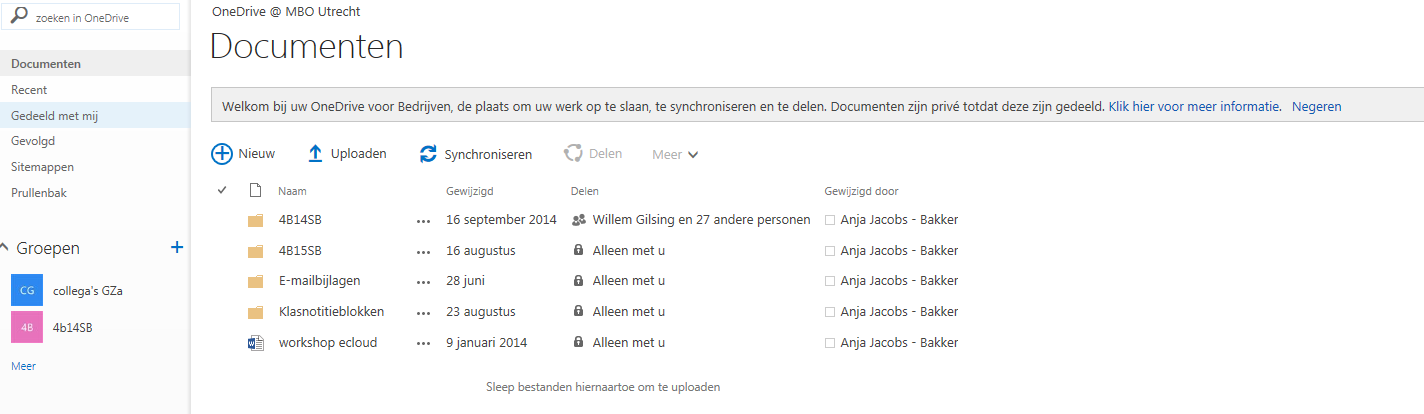
Task: Click the 4B15SB folder icon
Action: click(255, 251)
